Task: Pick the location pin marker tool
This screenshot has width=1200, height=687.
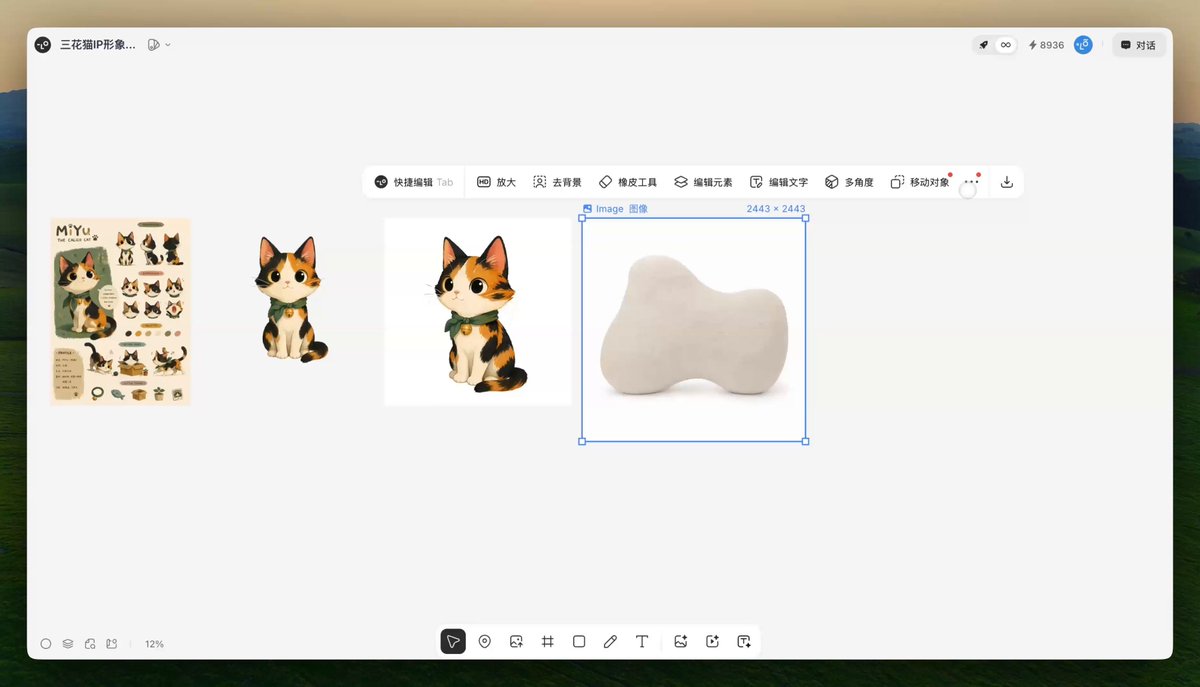Action: click(x=485, y=641)
